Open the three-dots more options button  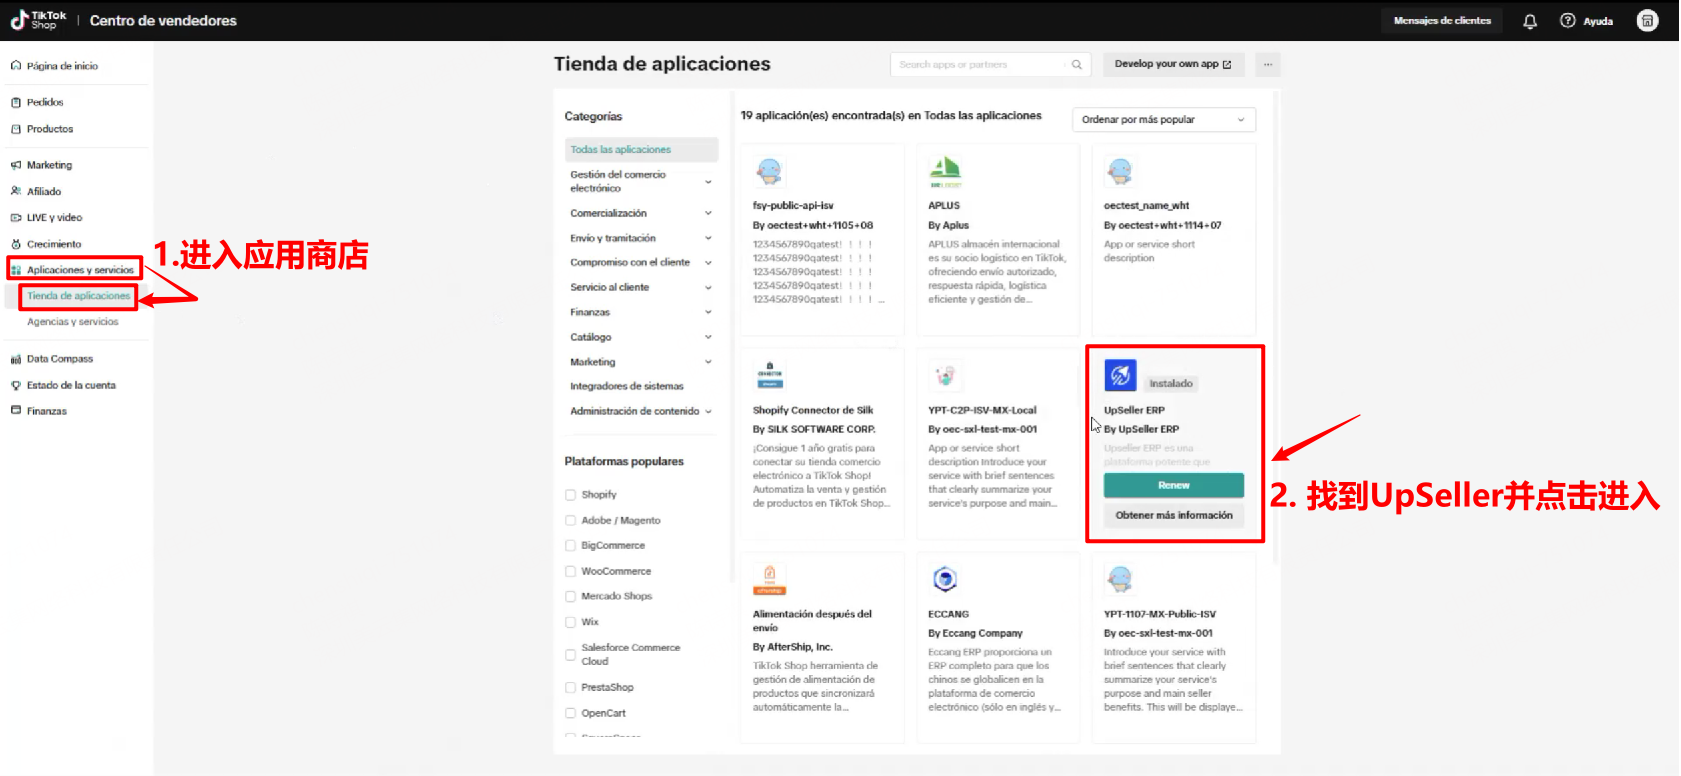(x=1268, y=64)
